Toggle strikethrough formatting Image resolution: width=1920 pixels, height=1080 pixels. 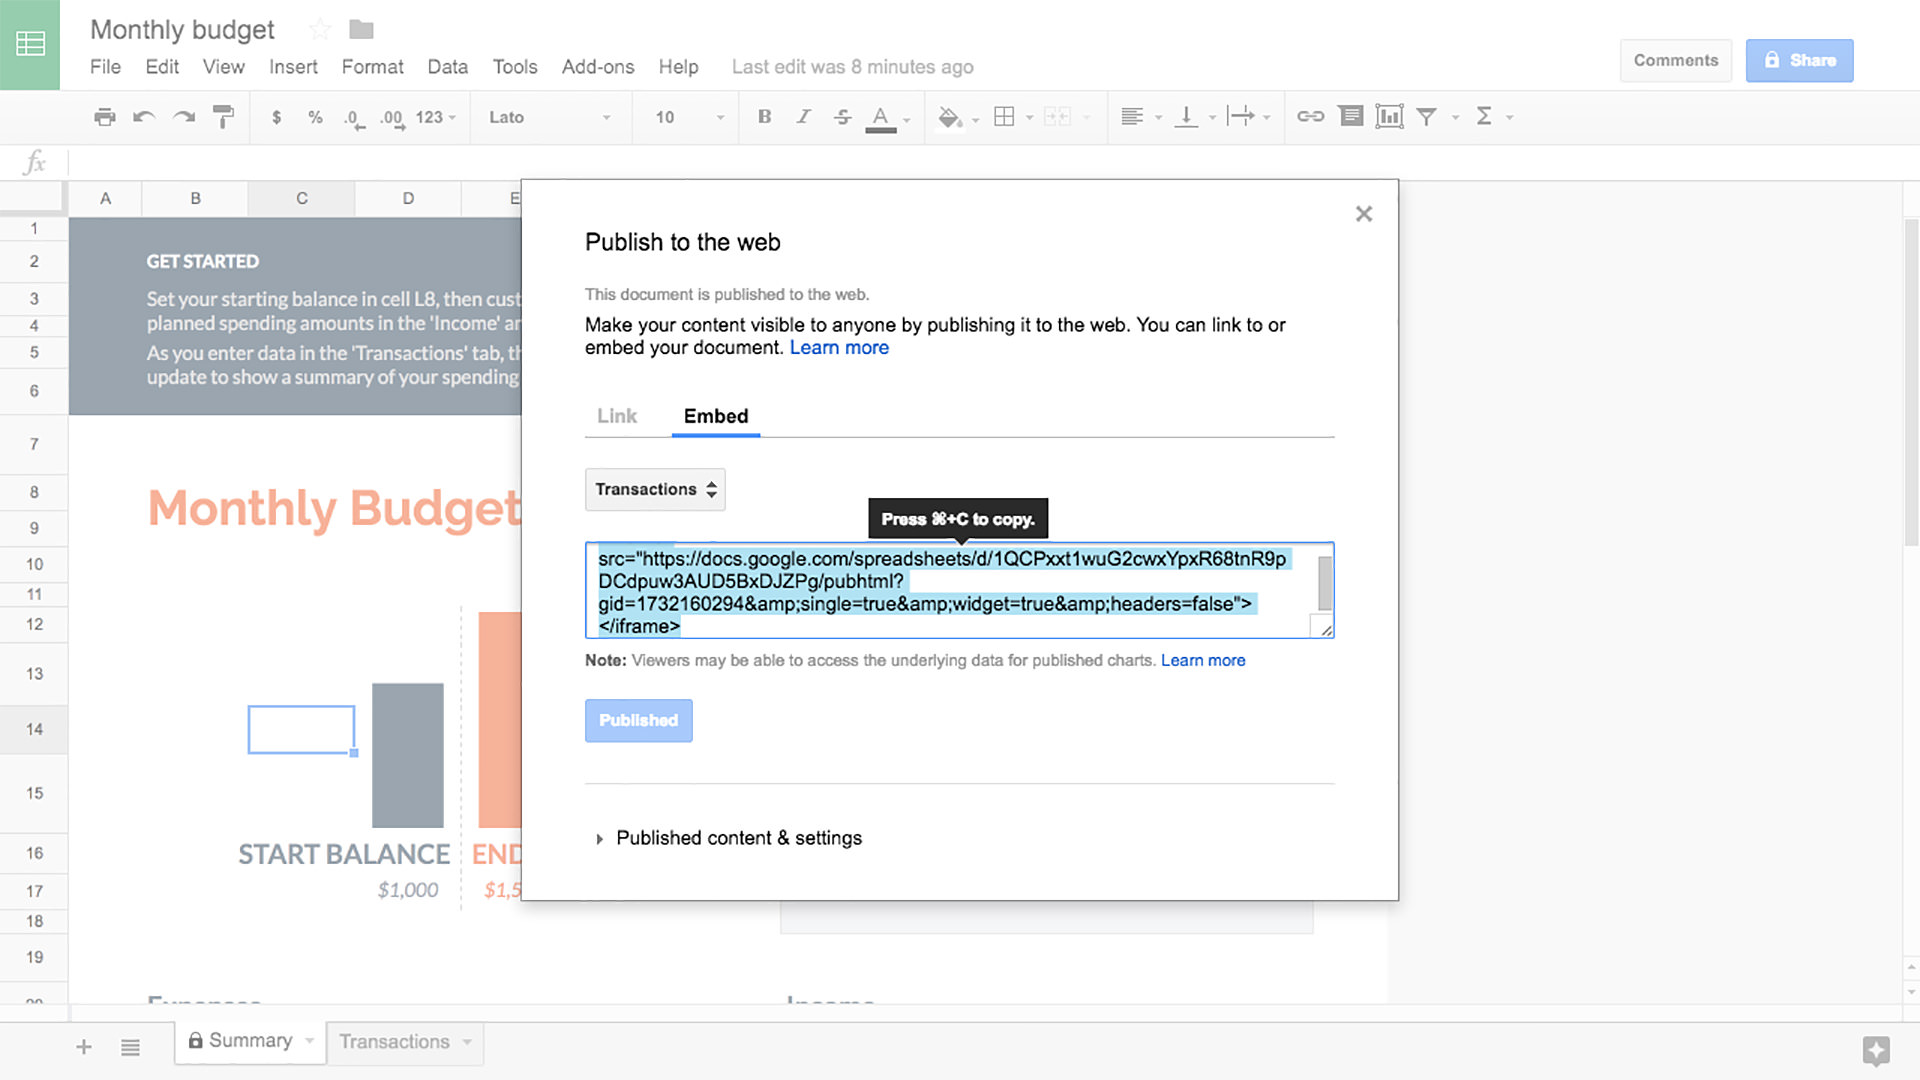point(843,117)
